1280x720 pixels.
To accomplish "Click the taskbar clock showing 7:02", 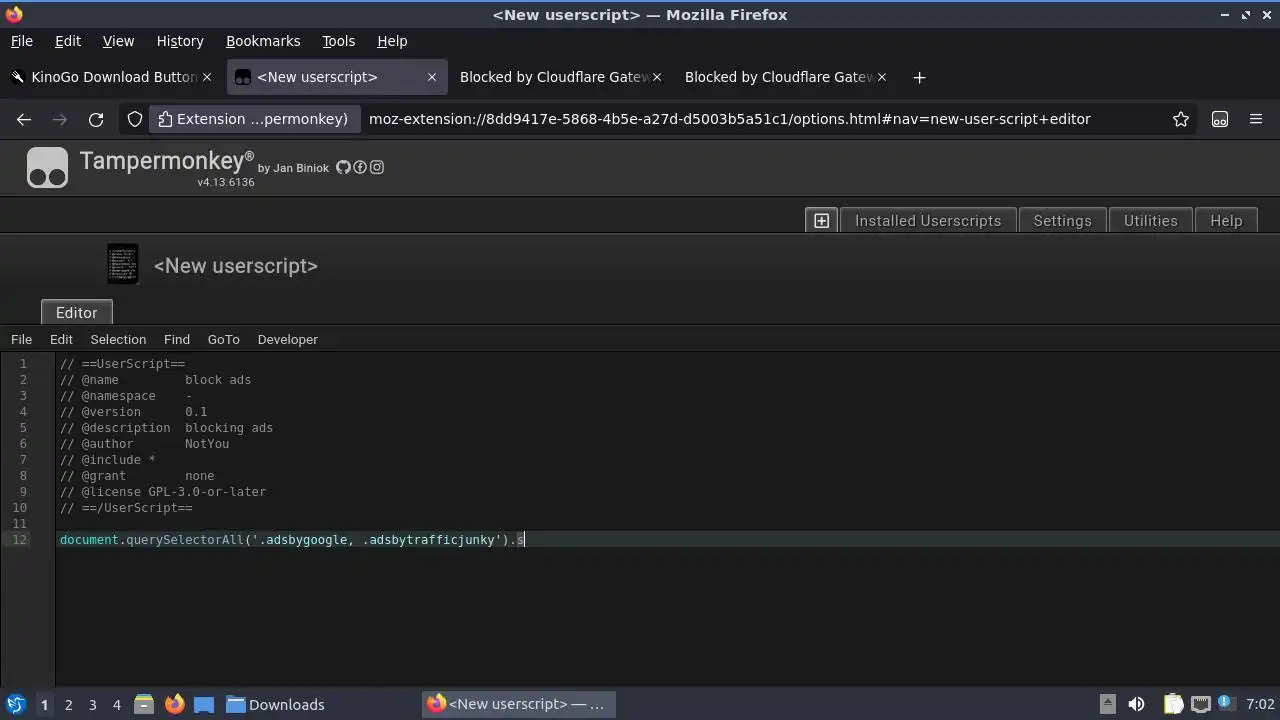I will tap(1260, 704).
